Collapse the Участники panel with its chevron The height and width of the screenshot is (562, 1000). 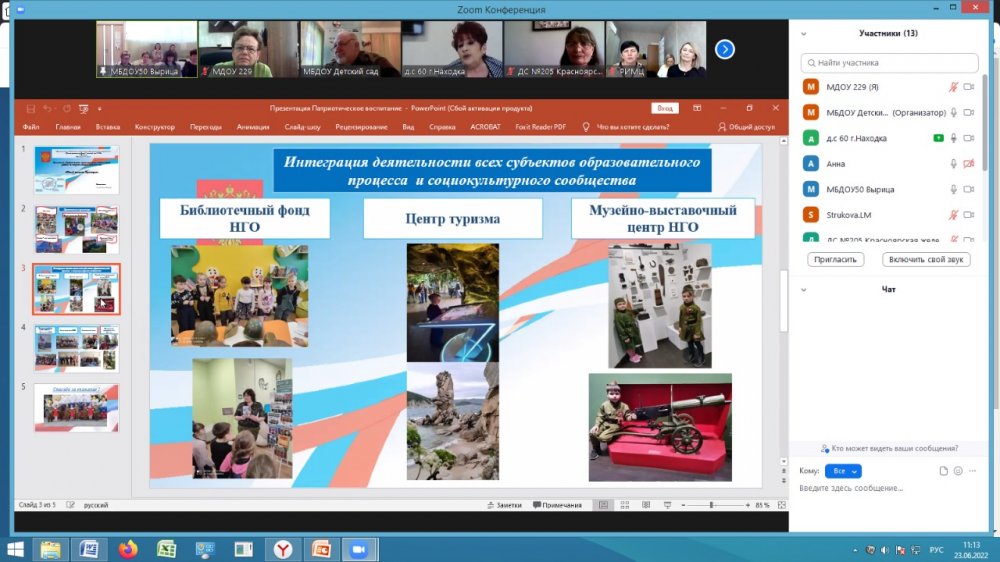coord(806,33)
